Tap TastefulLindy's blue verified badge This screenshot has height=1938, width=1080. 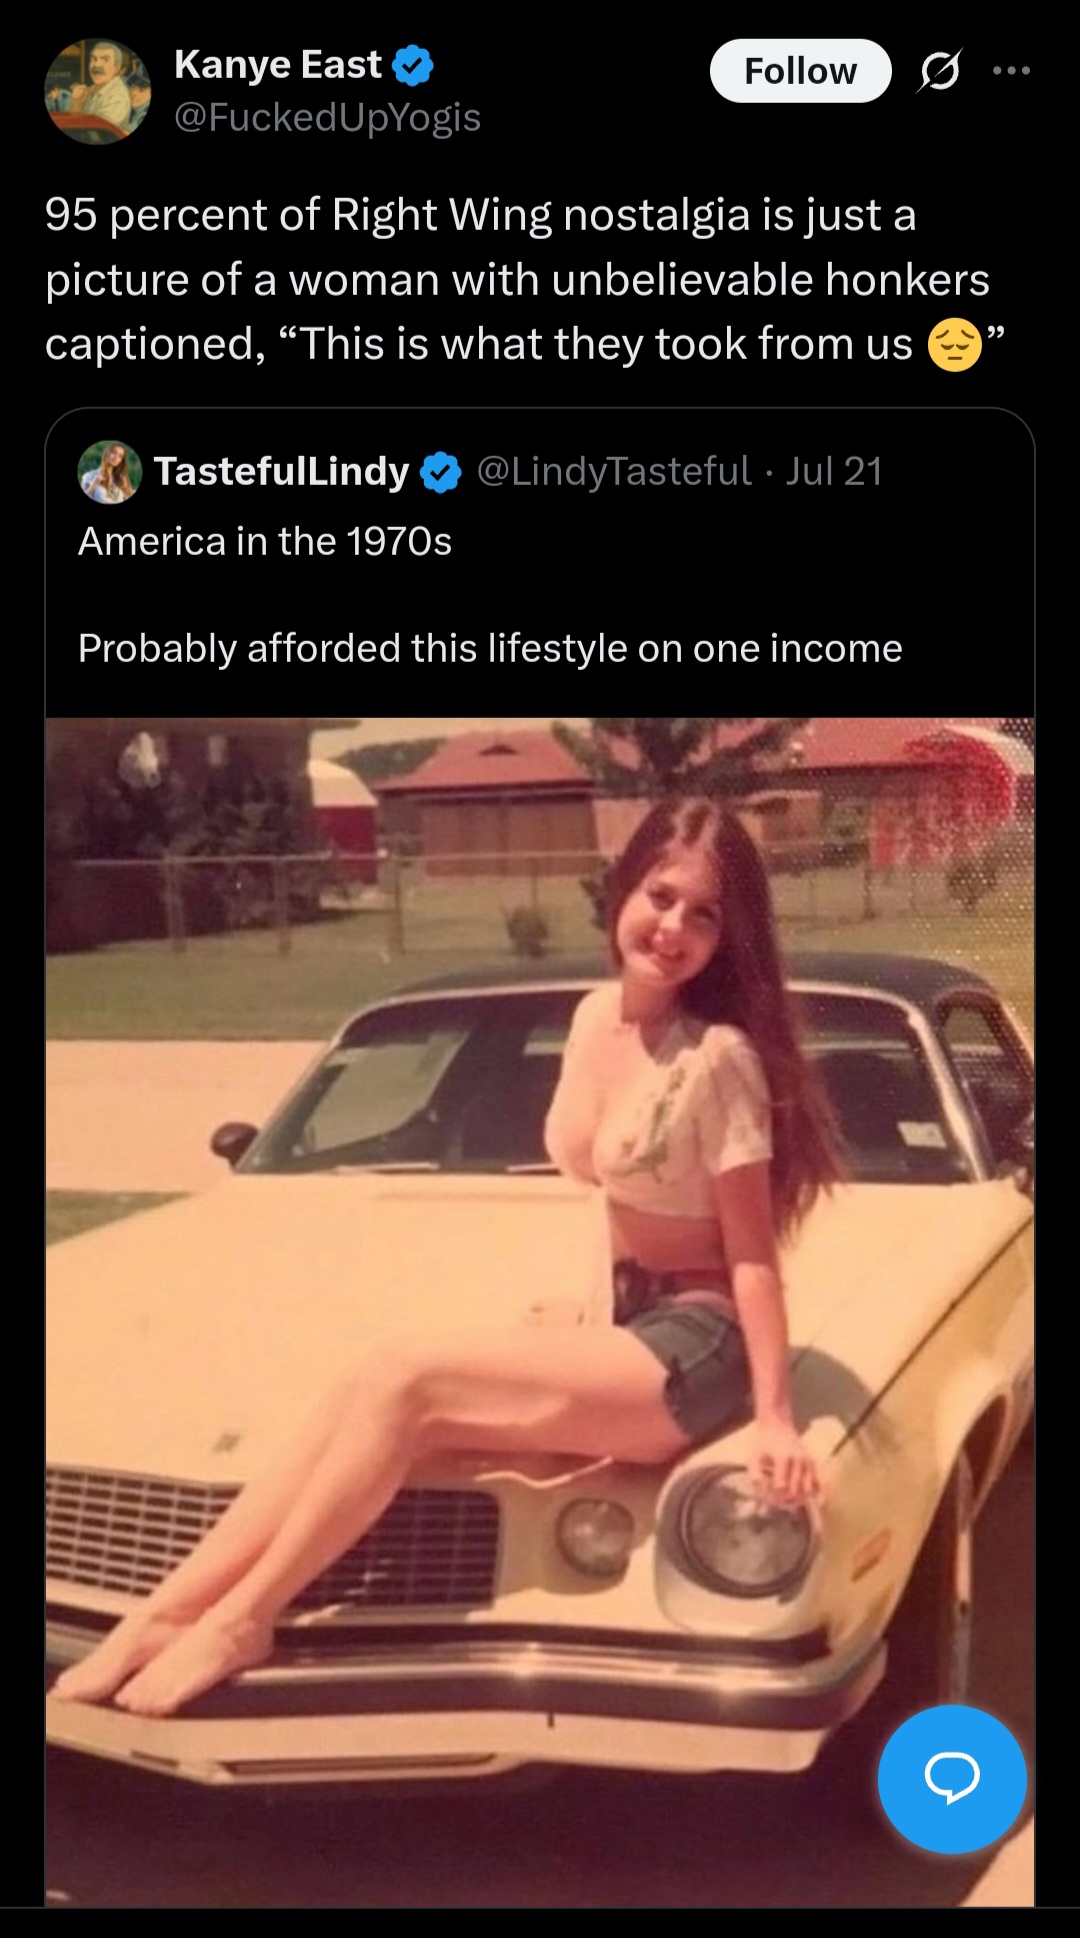[441, 472]
